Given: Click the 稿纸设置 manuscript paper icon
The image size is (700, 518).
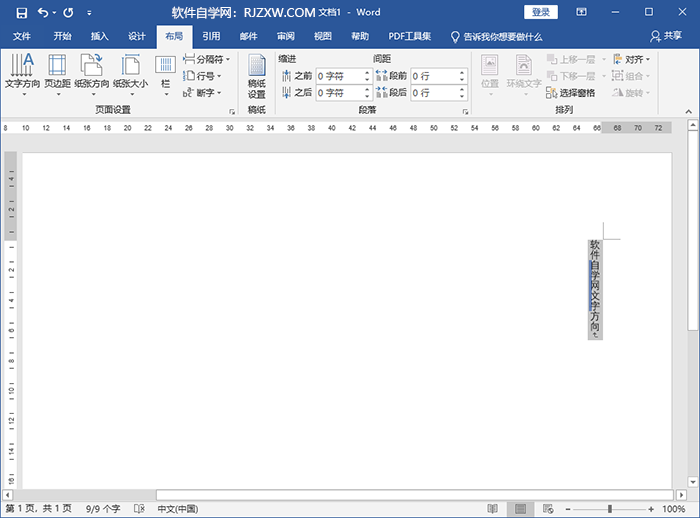Looking at the screenshot, I should (x=257, y=76).
